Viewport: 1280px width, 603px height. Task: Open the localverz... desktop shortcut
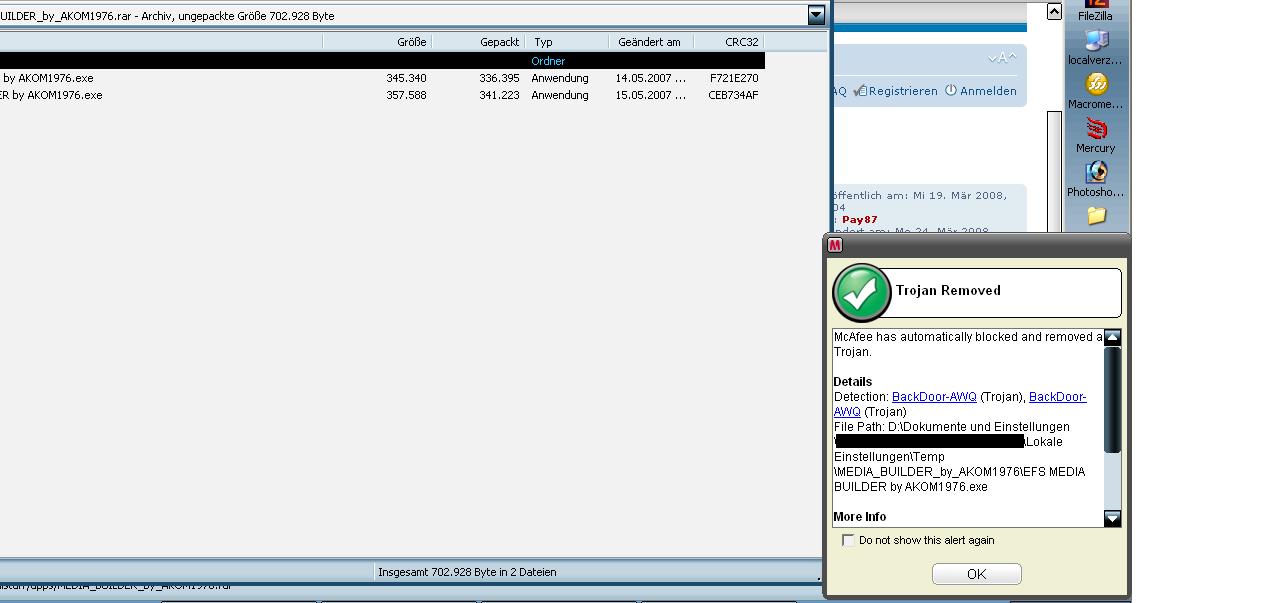coord(1095,48)
